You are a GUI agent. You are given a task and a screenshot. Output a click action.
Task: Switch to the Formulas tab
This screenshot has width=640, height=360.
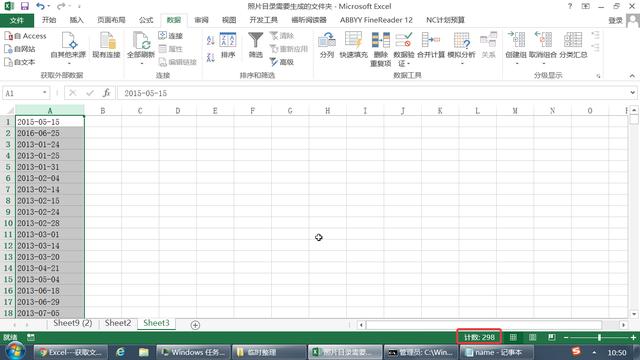pos(146,20)
